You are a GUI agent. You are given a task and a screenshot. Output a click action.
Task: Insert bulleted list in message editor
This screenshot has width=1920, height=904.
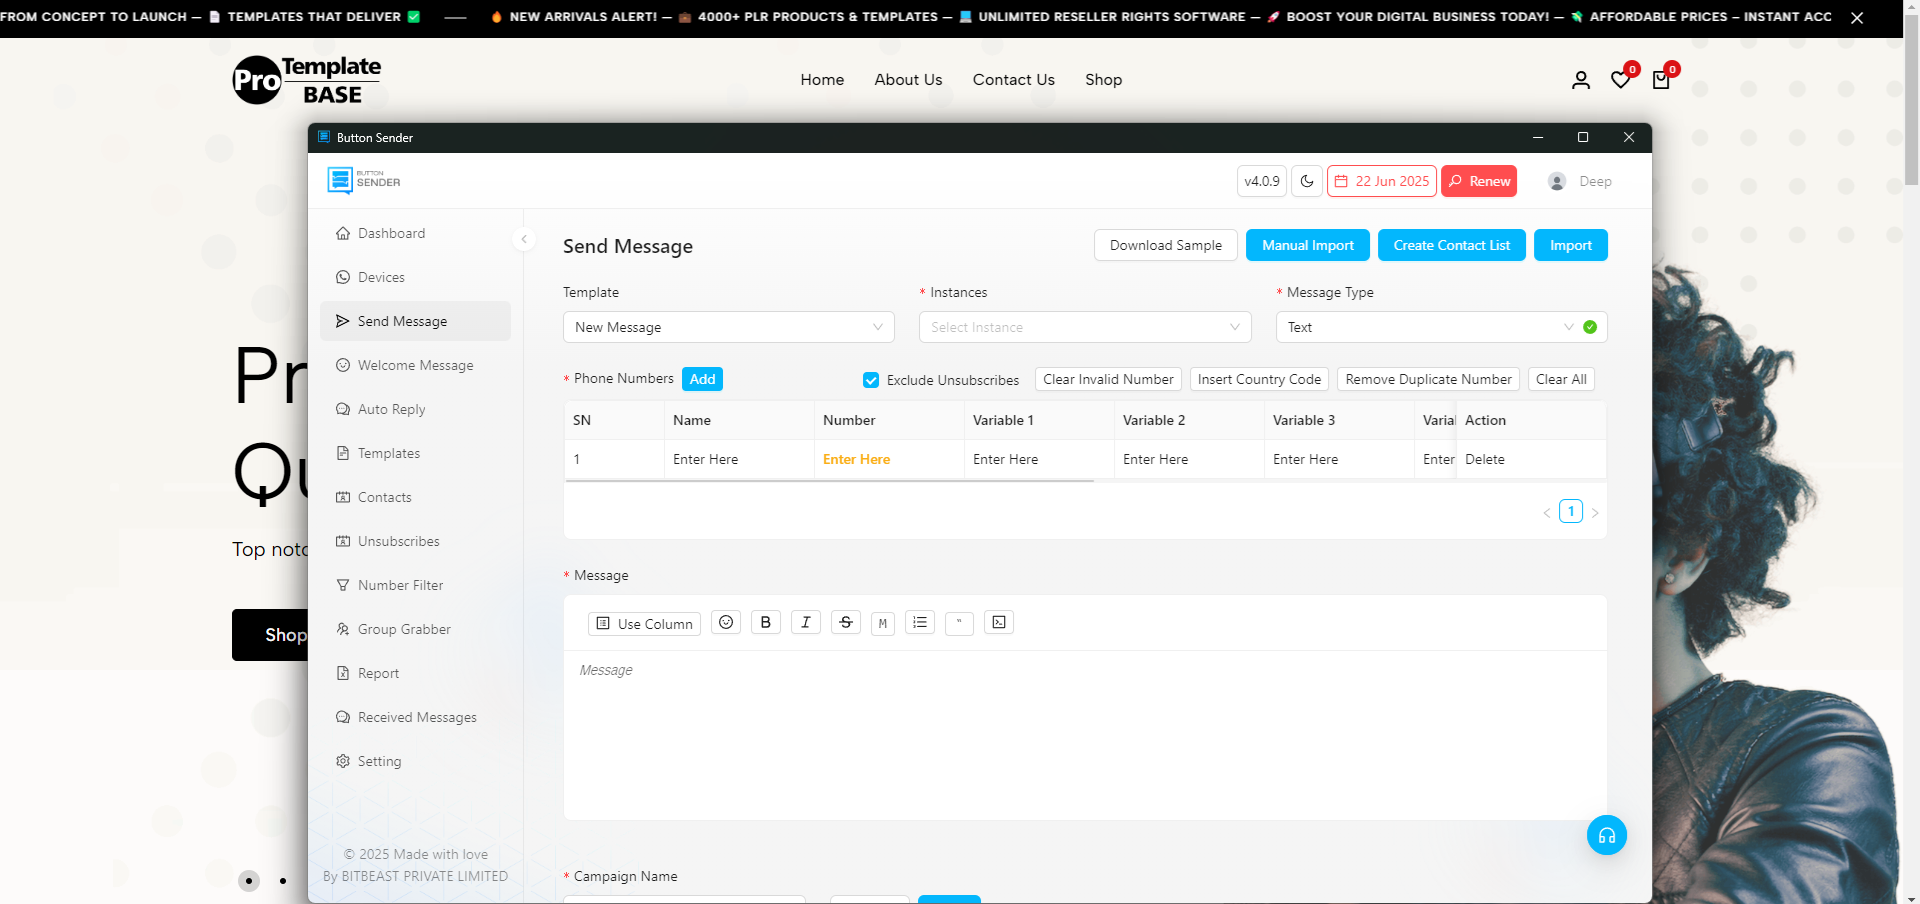[920, 622]
